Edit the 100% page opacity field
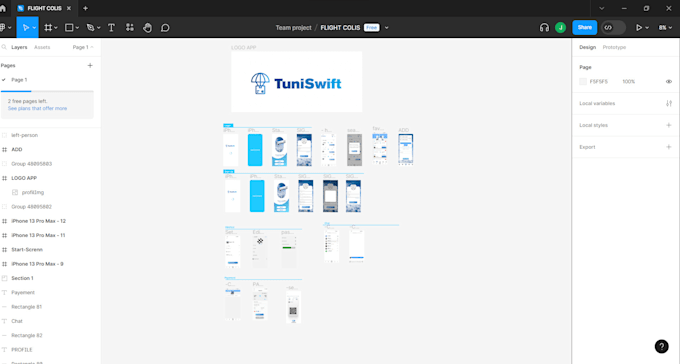The height and width of the screenshot is (364, 680). (x=628, y=82)
